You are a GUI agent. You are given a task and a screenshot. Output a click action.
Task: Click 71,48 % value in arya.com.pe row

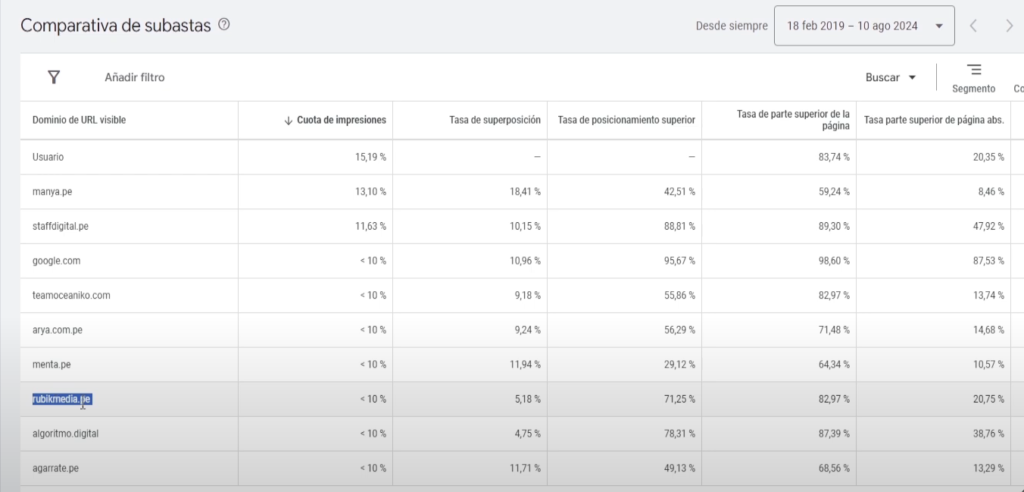[835, 330]
